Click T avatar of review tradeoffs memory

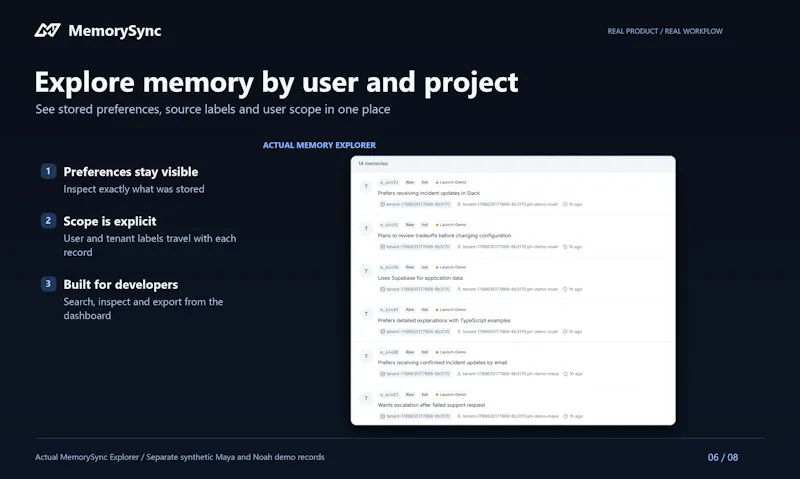[x=366, y=229]
